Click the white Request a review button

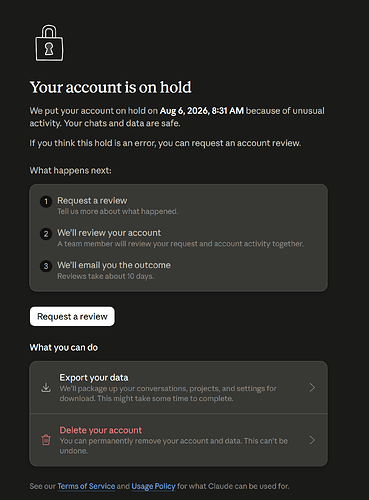click(x=72, y=316)
